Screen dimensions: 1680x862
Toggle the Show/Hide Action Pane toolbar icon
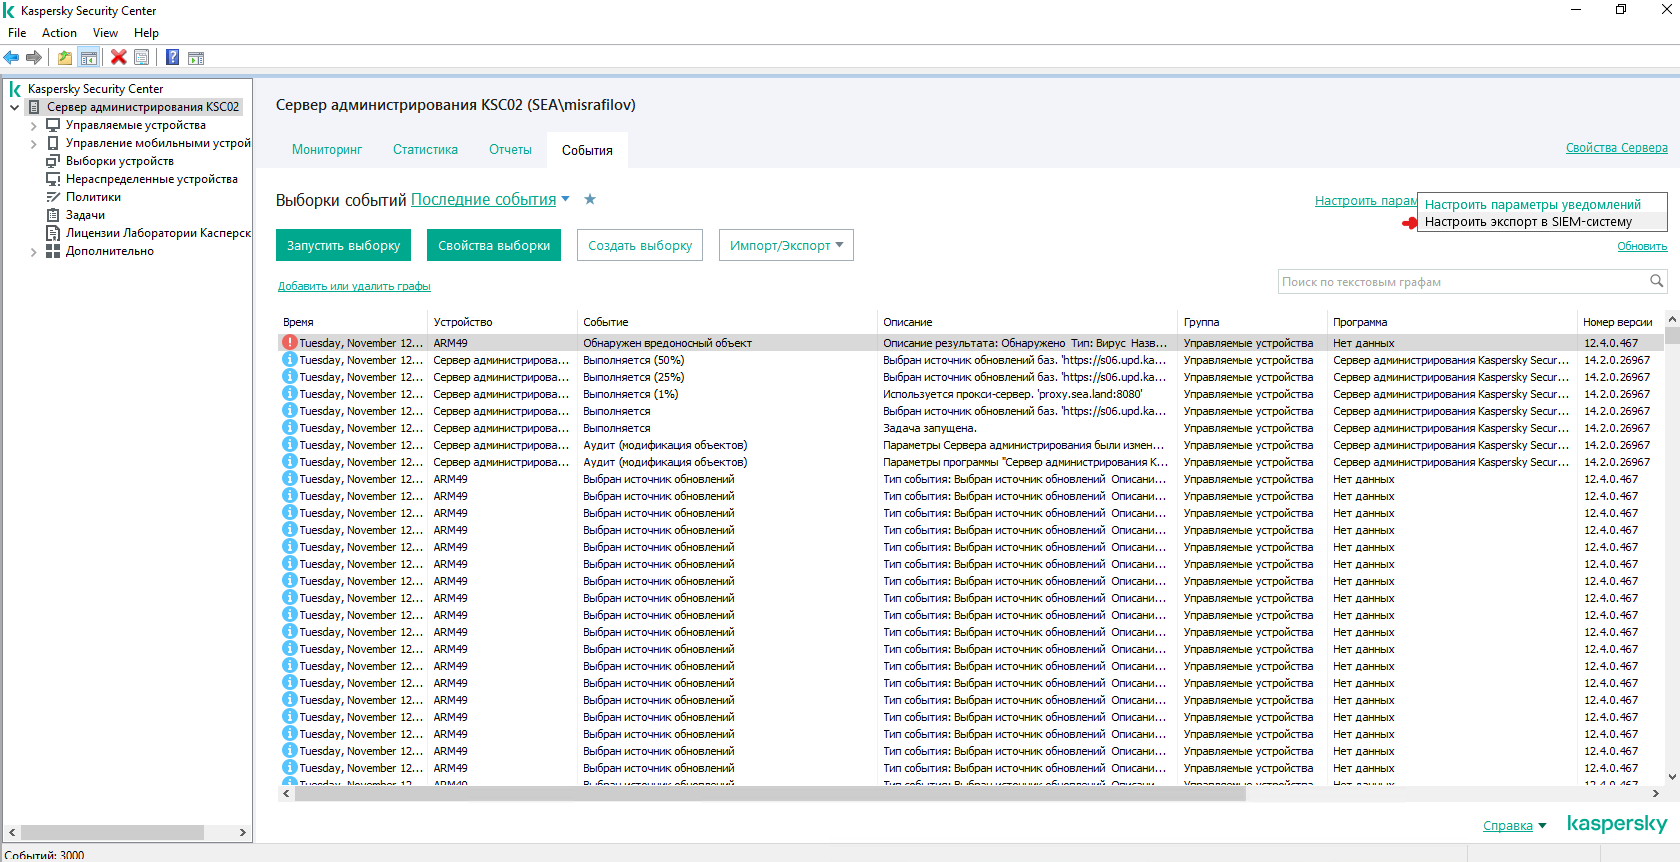196,58
